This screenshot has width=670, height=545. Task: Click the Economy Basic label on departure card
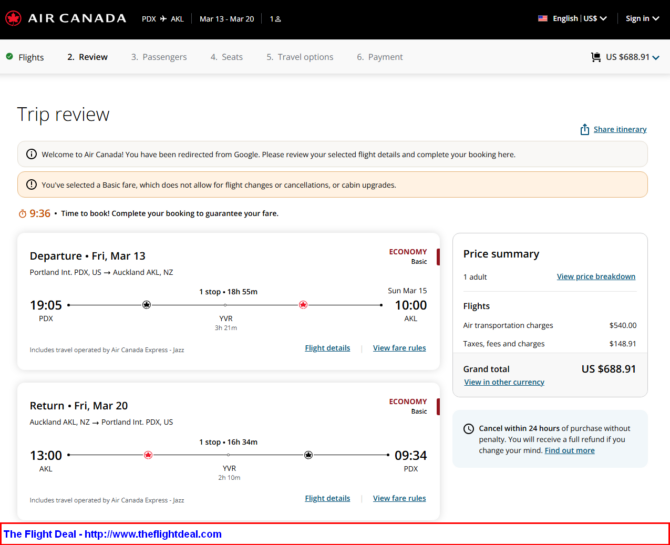tap(408, 256)
